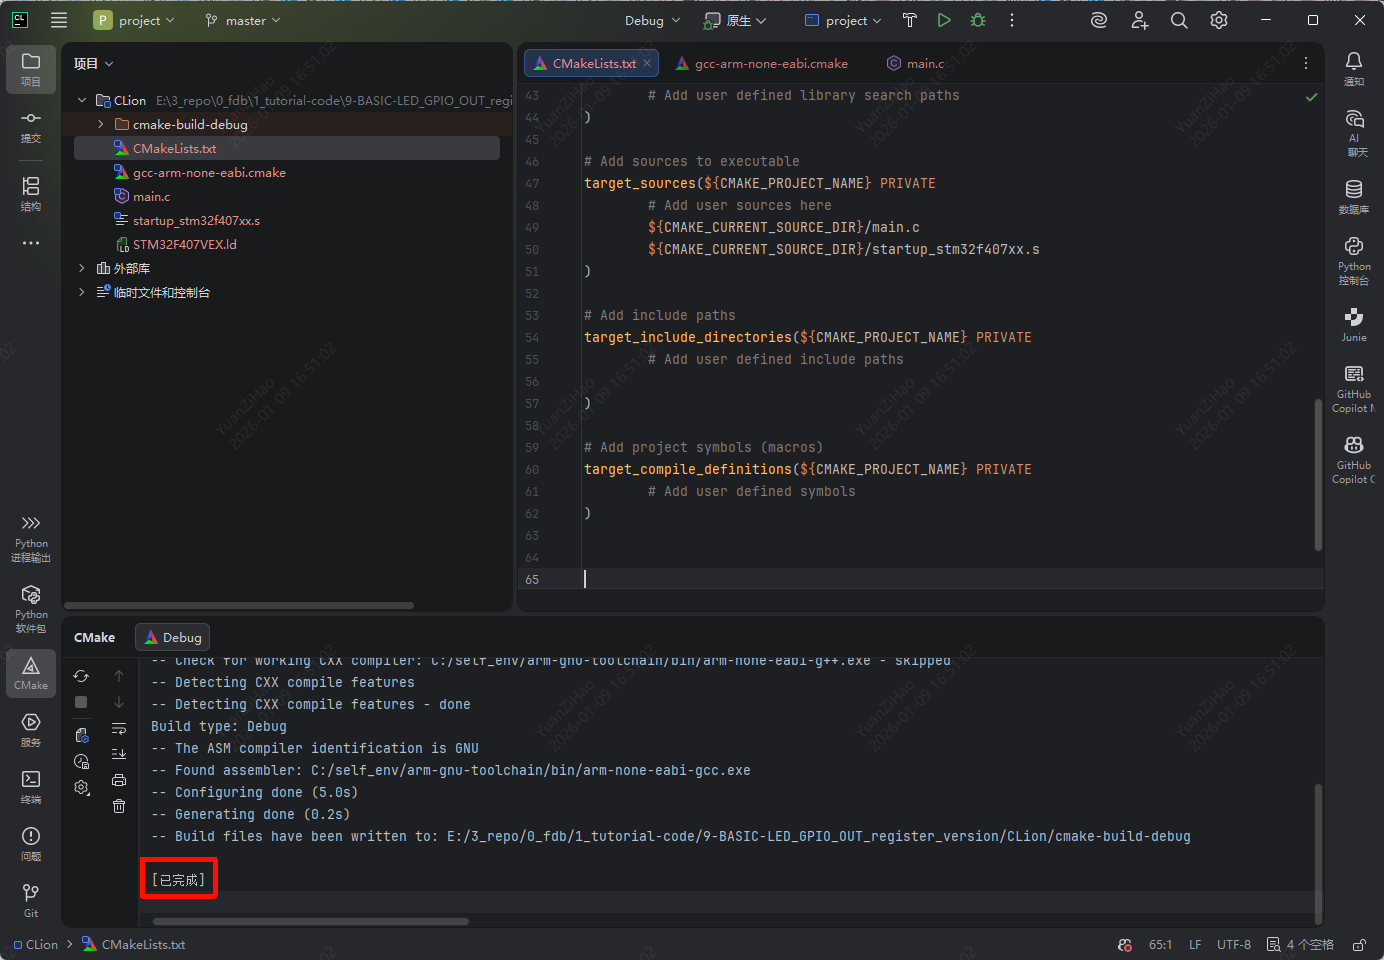The width and height of the screenshot is (1384, 960).
Task: Open the Terminal tool window
Action: [x=31, y=785]
